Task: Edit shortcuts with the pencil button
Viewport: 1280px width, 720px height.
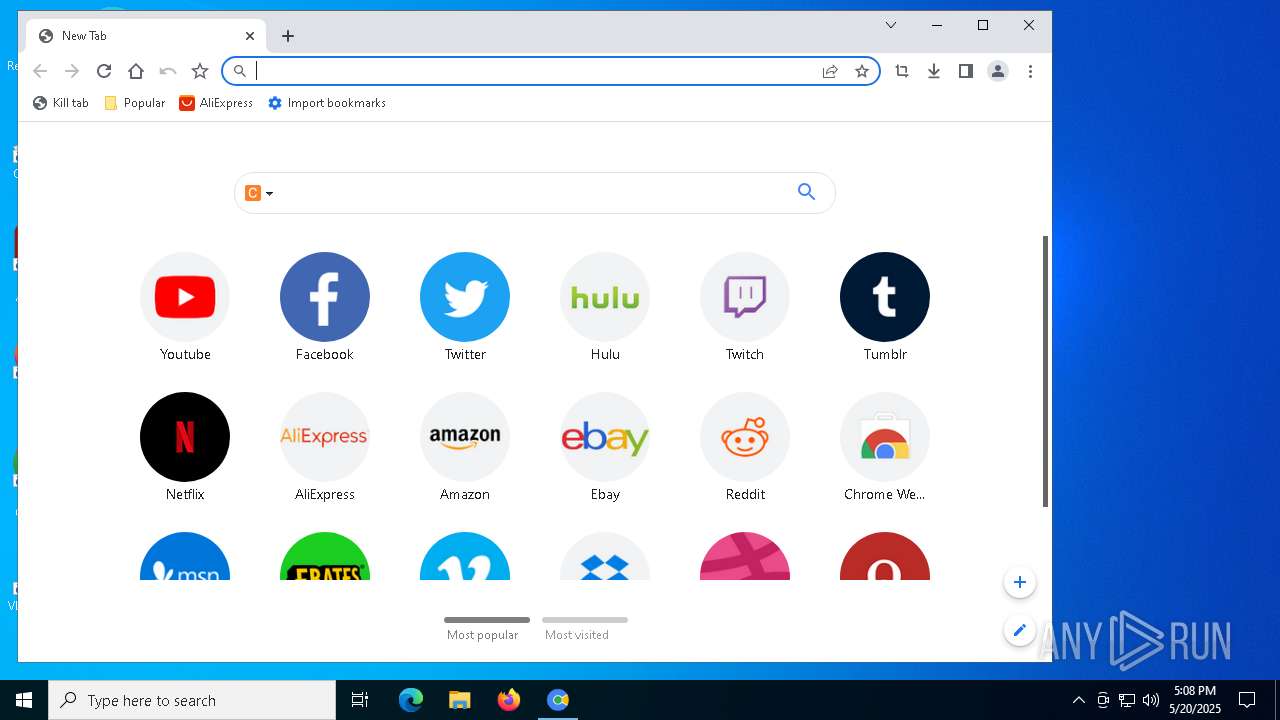Action: (1019, 630)
